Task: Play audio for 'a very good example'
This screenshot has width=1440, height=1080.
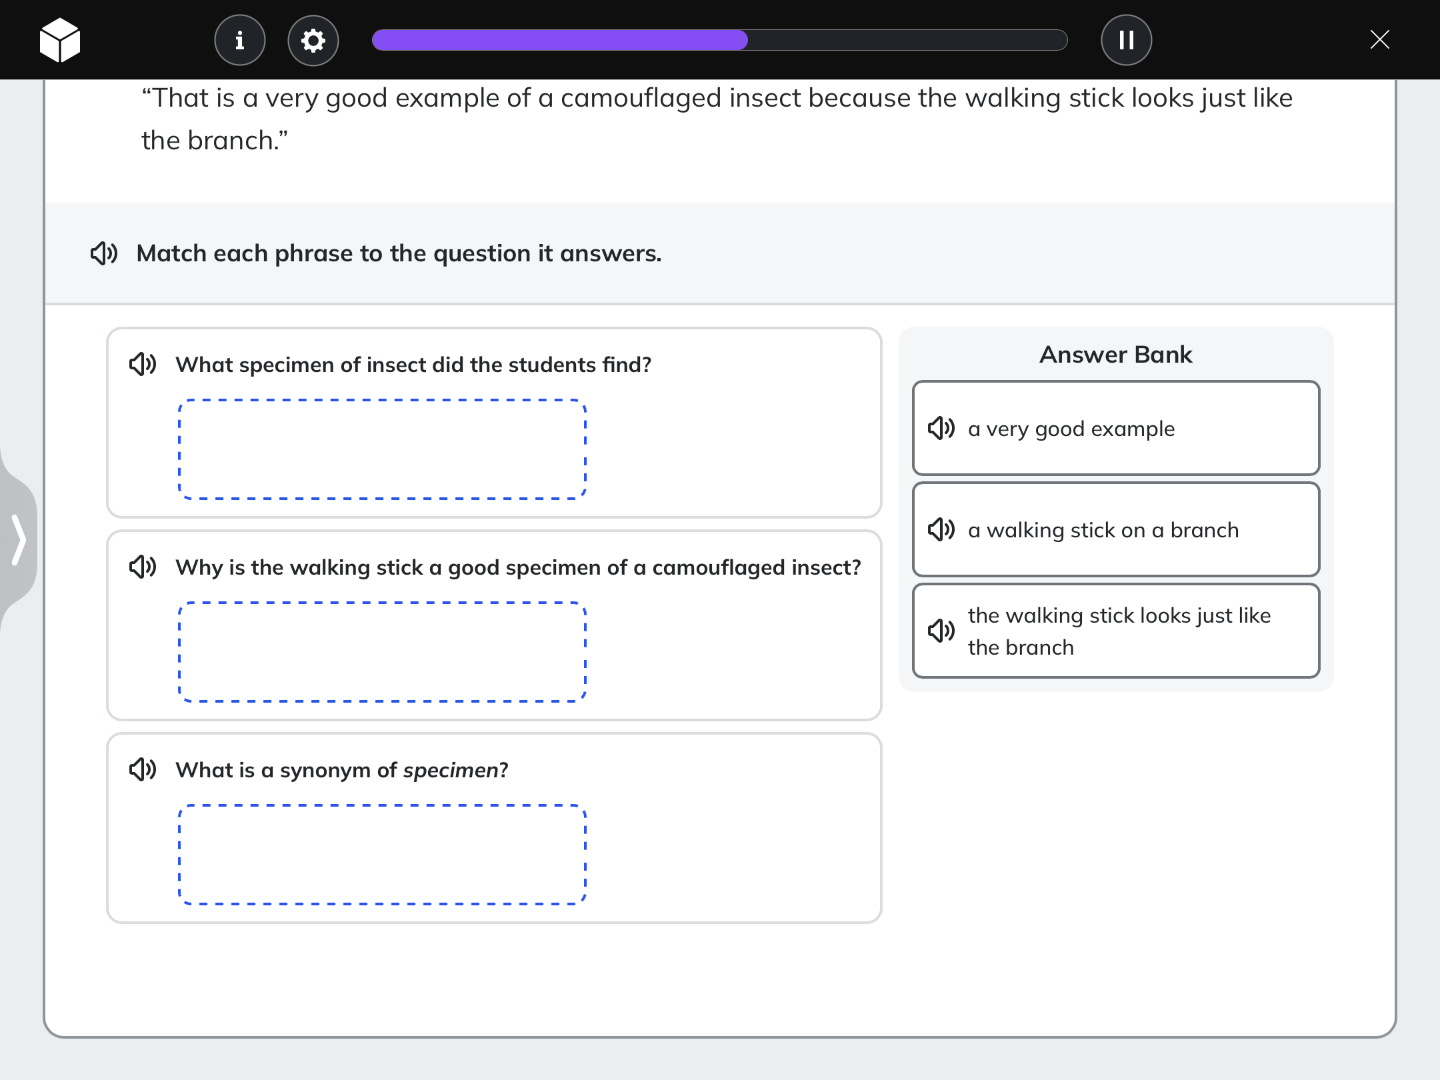Action: pyautogui.click(x=941, y=428)
